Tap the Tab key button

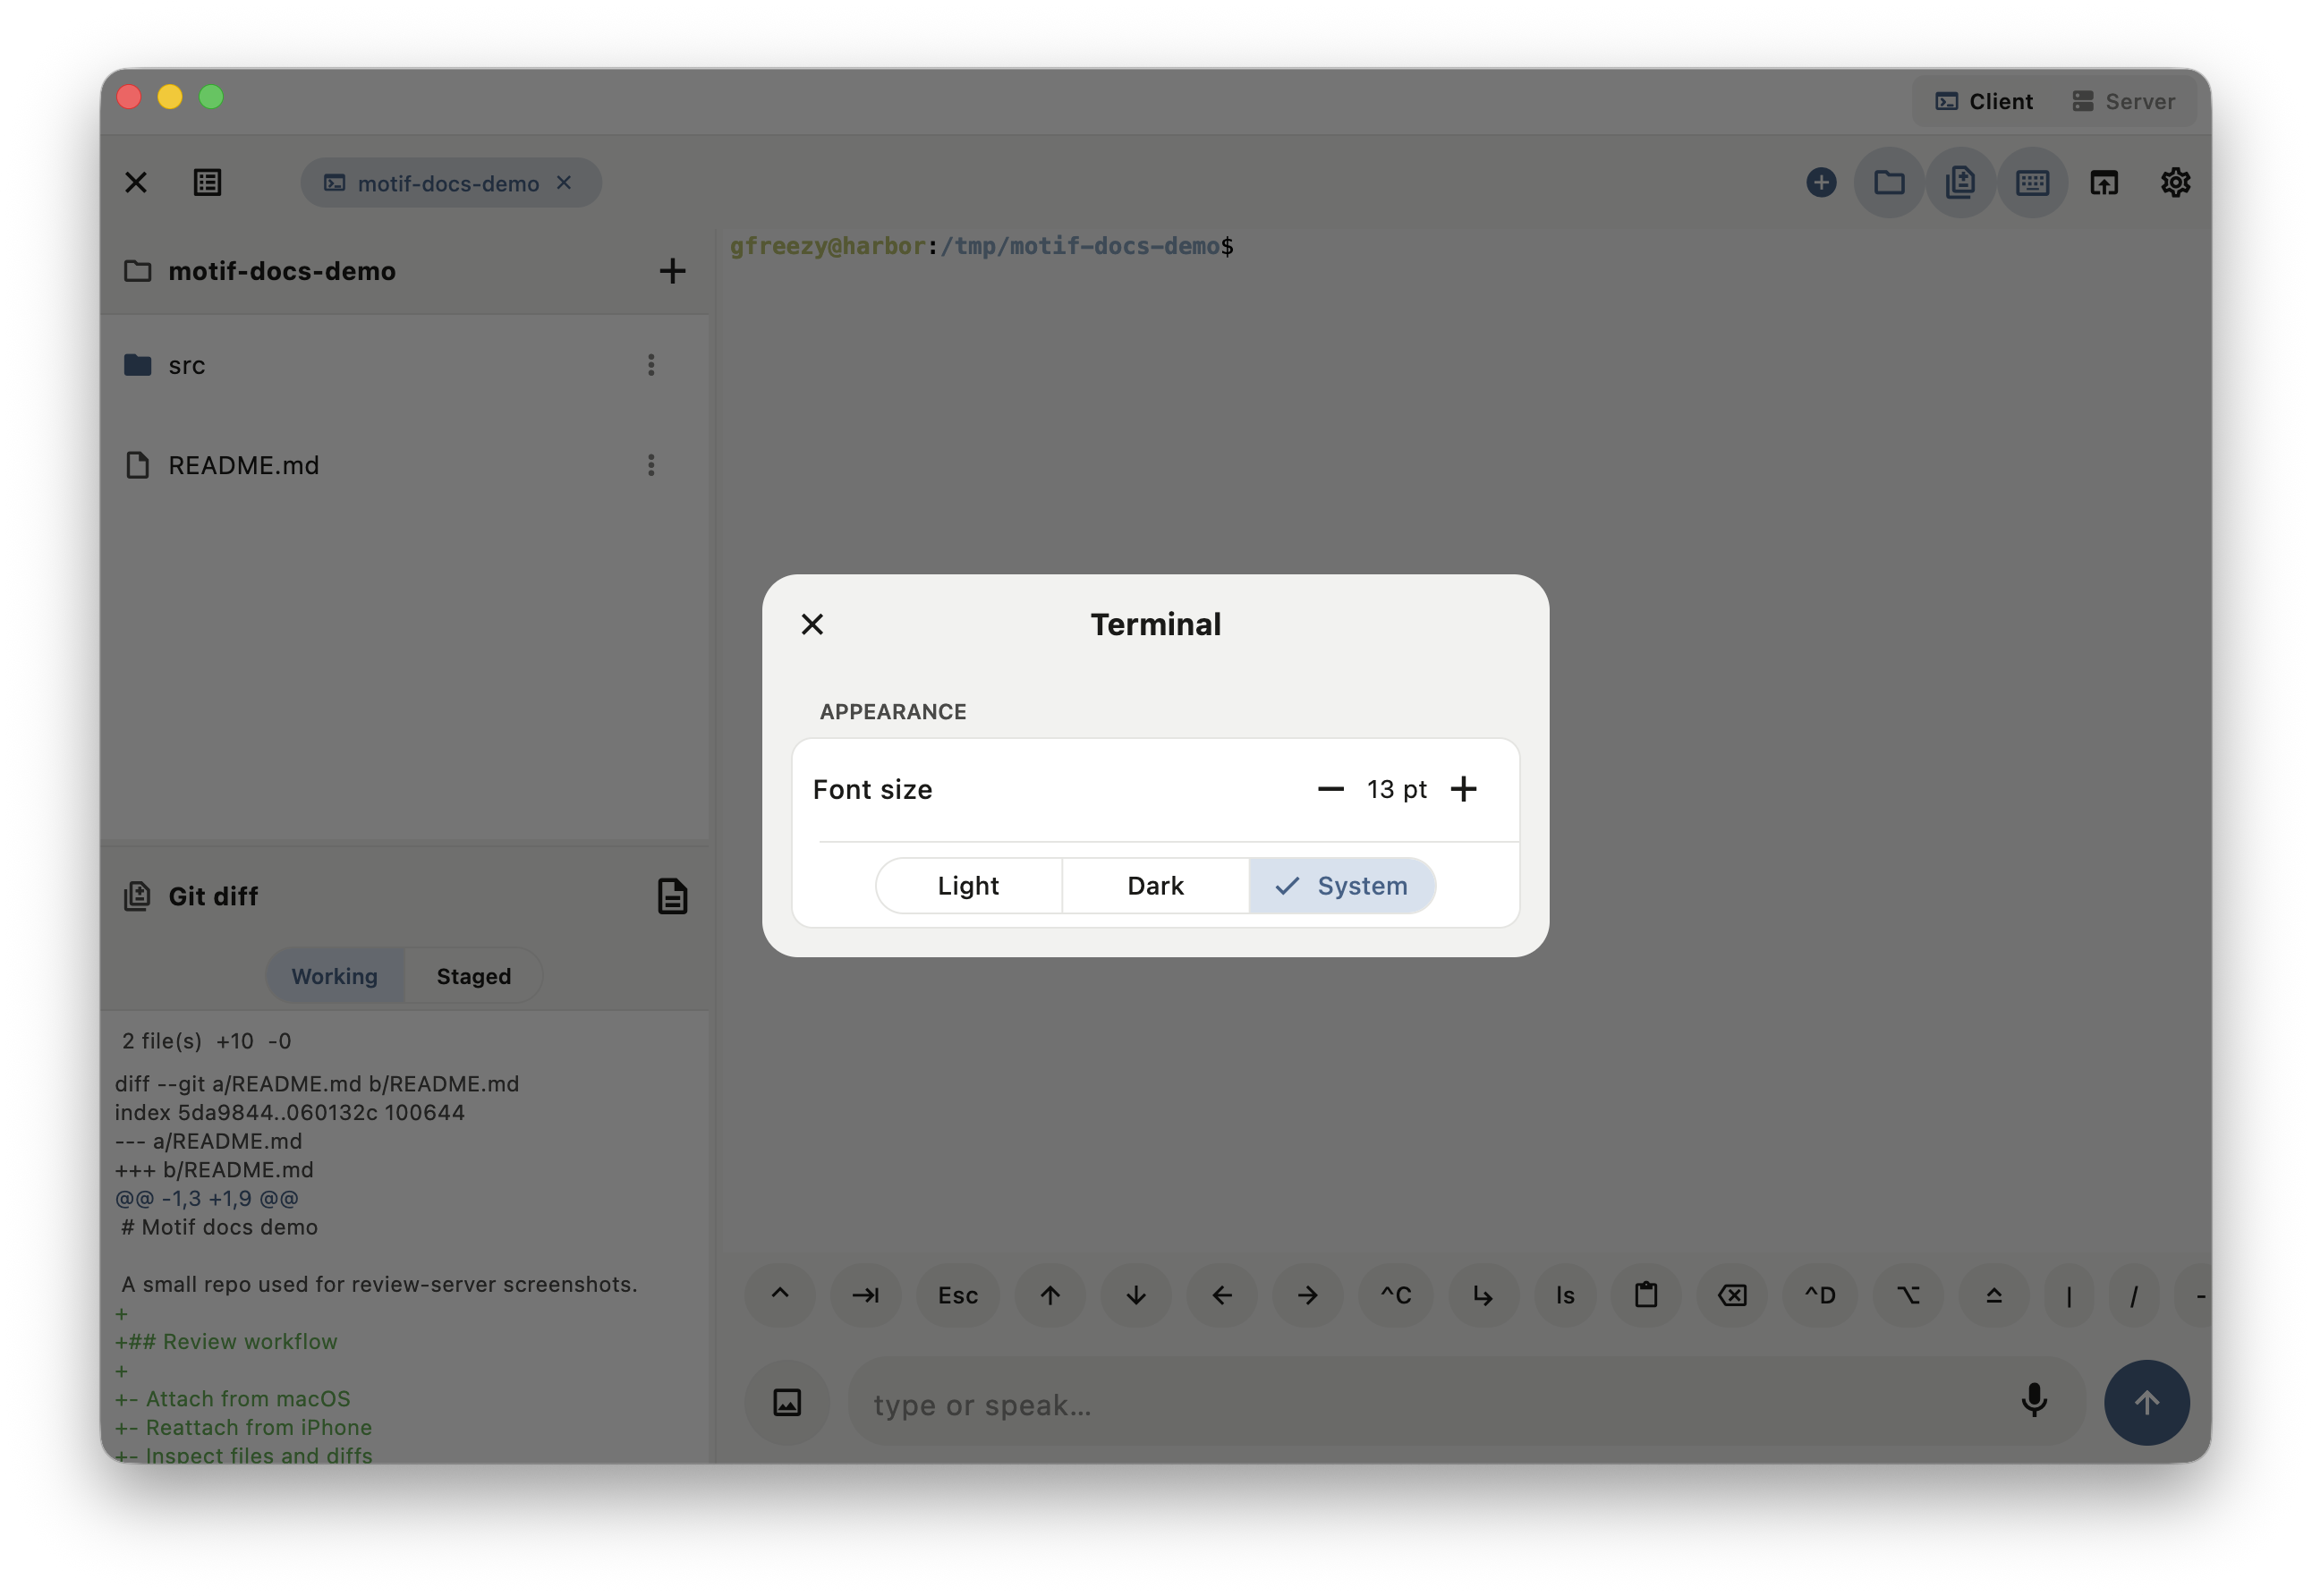click(x=866, y=1295)
